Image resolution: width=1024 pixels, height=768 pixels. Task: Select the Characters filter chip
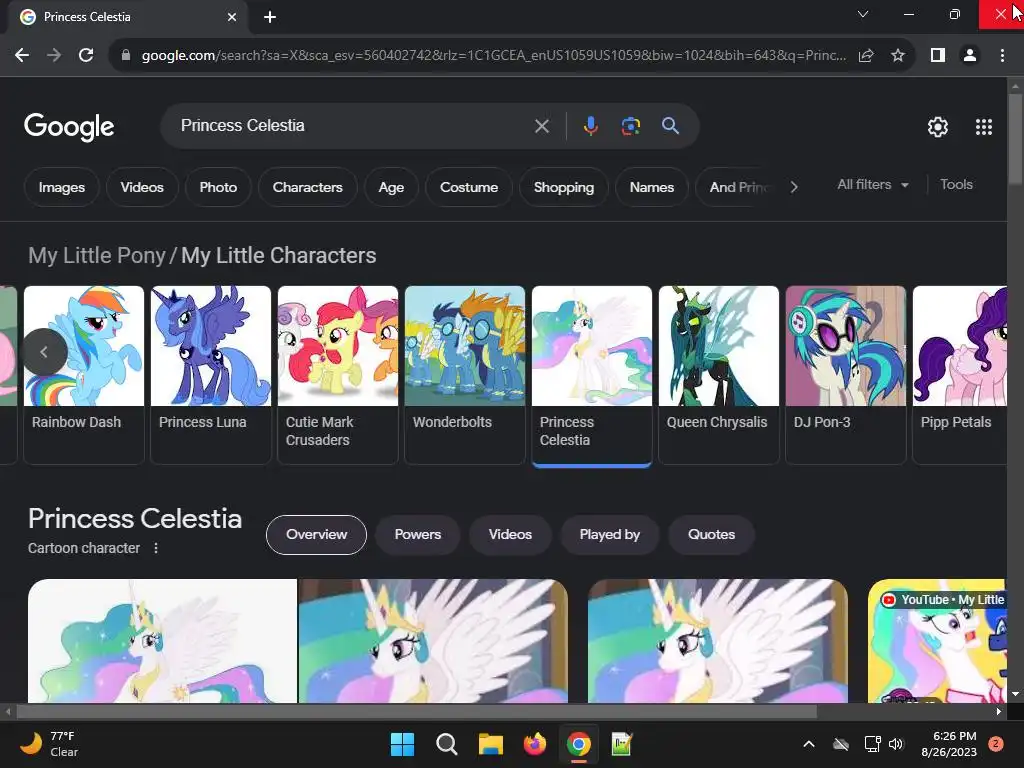(x=308, y=187)
